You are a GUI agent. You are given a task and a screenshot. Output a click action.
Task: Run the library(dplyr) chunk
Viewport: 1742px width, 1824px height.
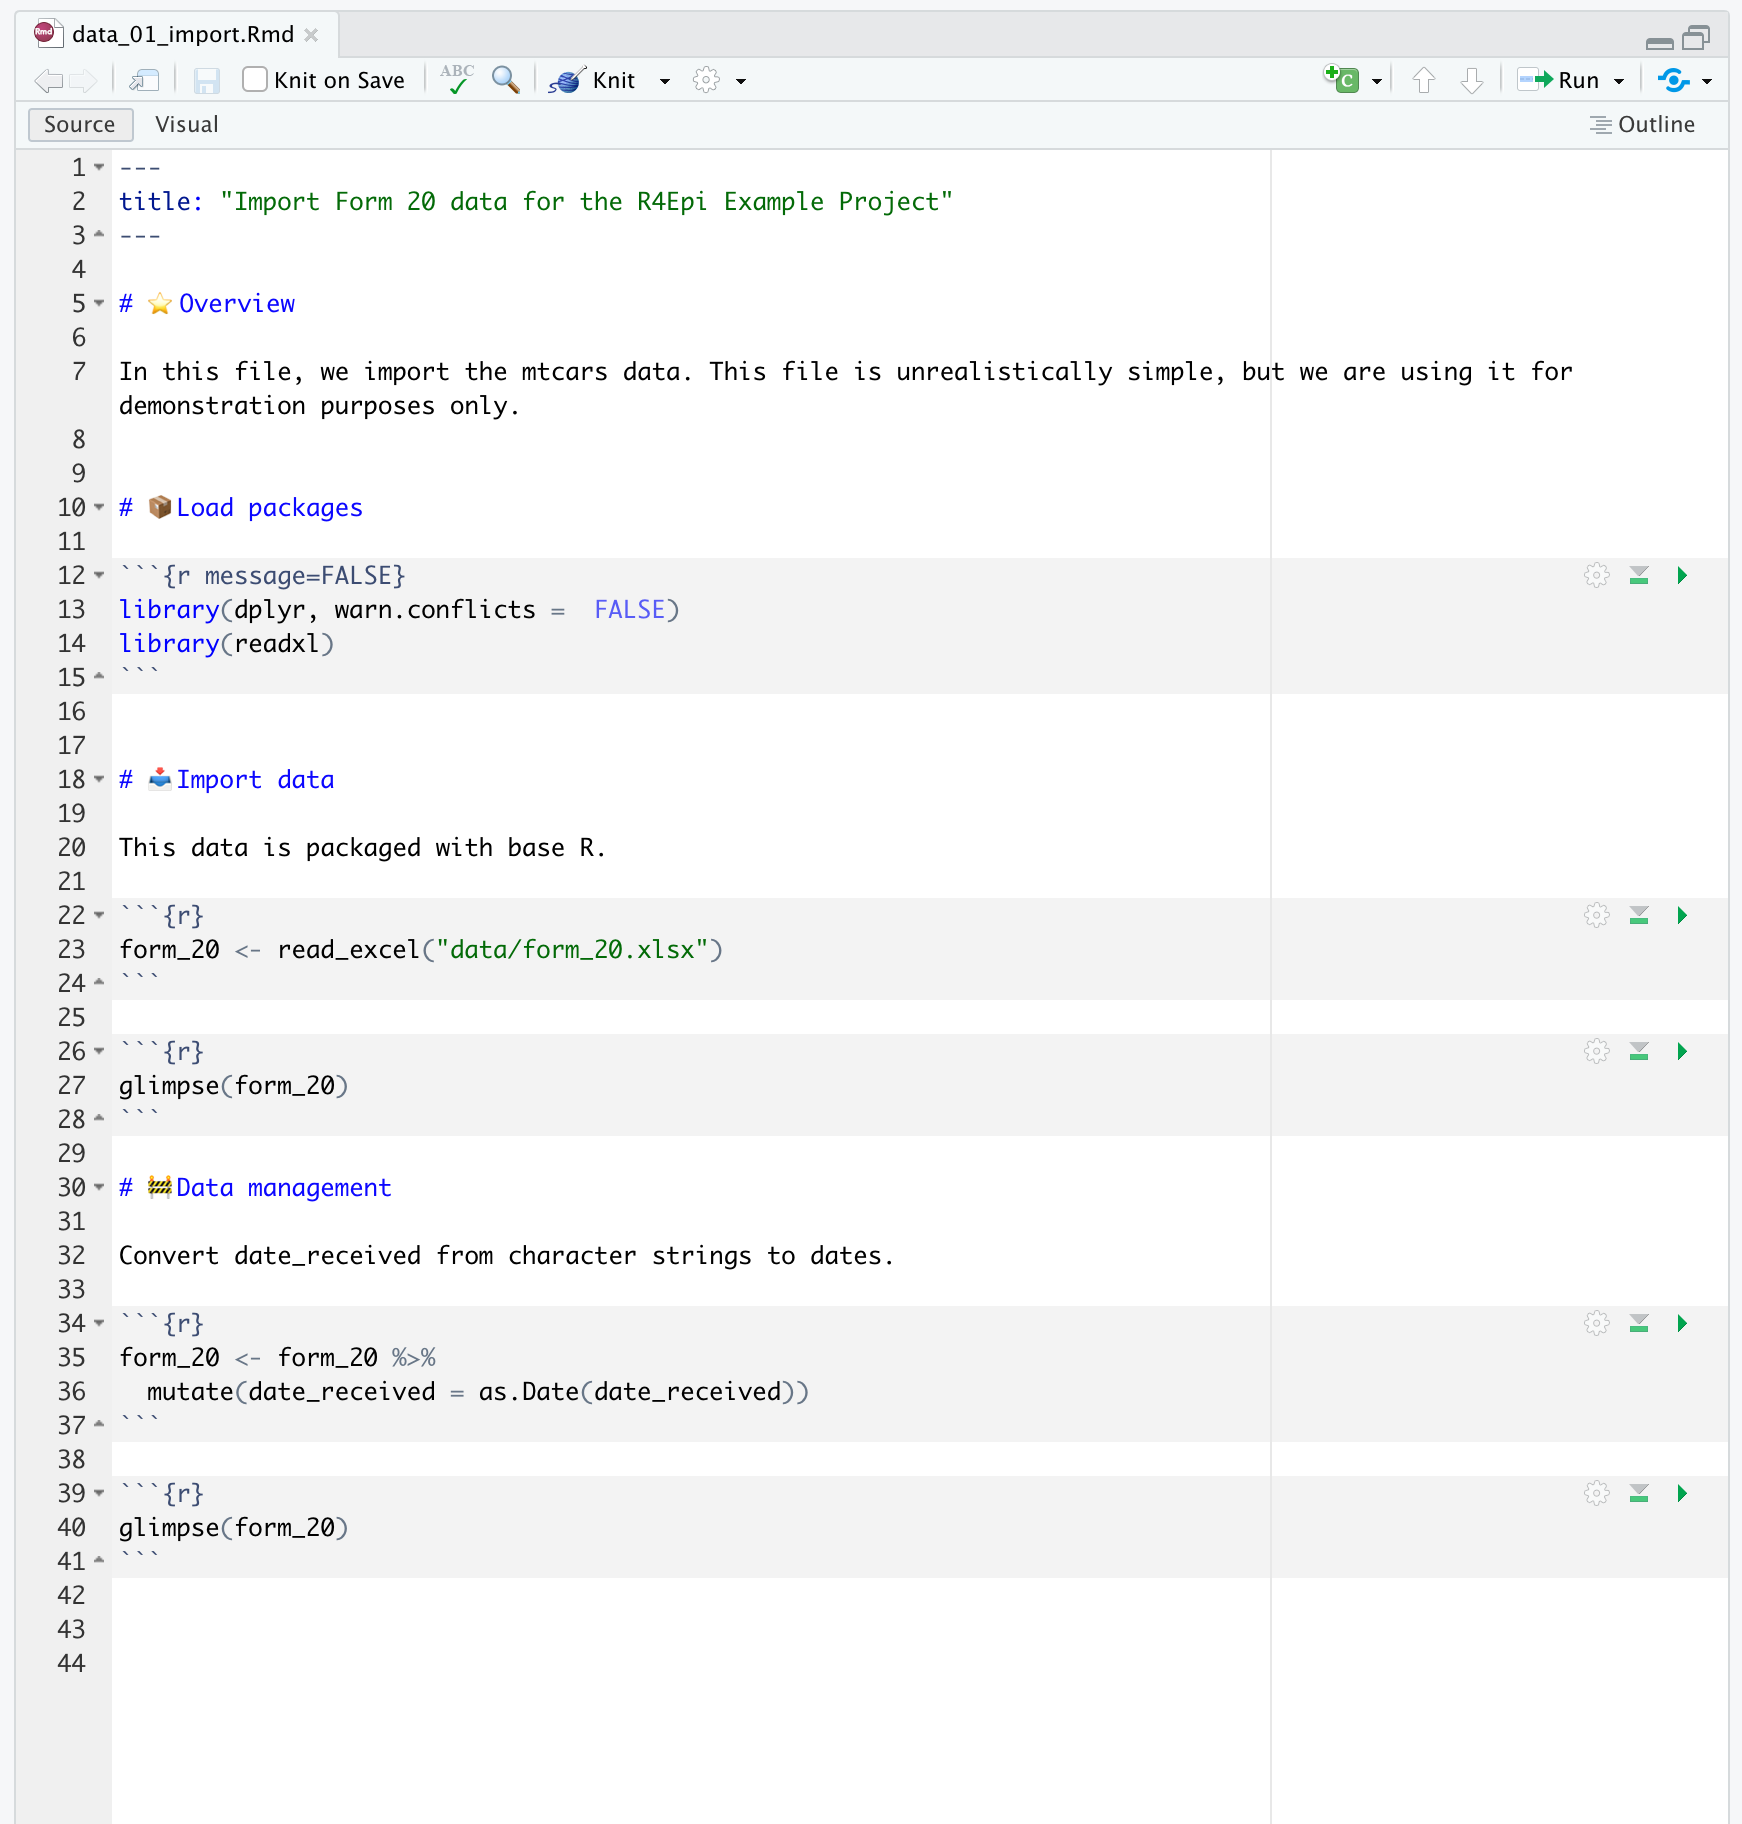[1682, 576]
